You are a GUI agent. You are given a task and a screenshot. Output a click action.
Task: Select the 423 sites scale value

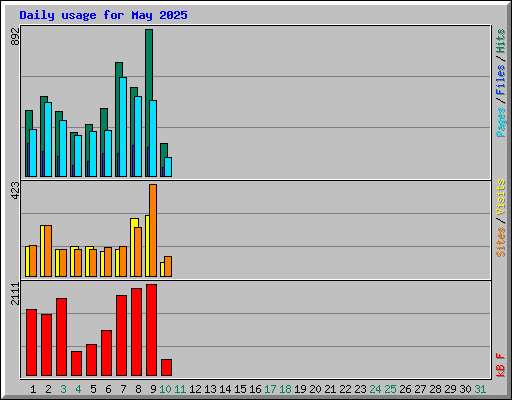pyautogui.click(x=15, y=190)
